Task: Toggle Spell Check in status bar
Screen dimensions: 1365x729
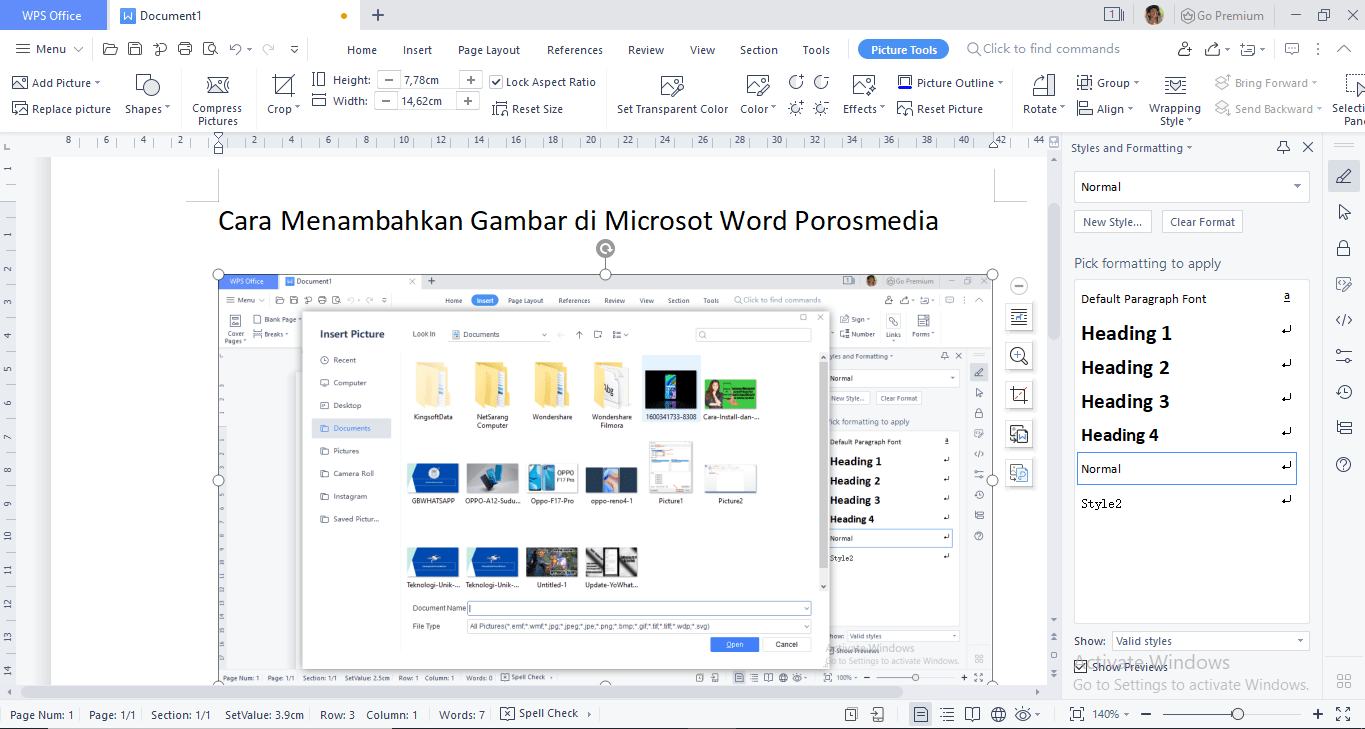Action: click(539, 714)
